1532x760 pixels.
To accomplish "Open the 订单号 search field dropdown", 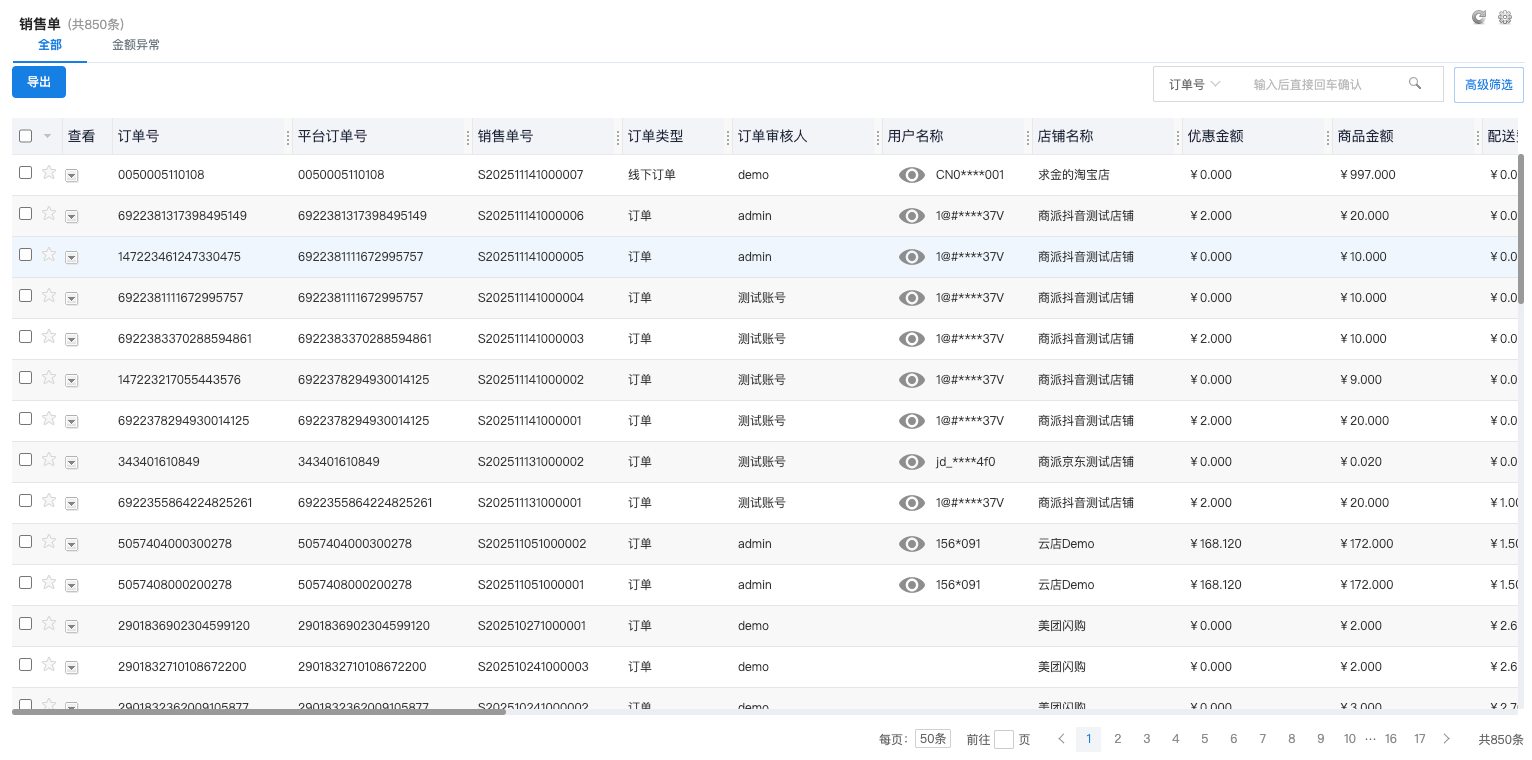I will [1195, 85].
